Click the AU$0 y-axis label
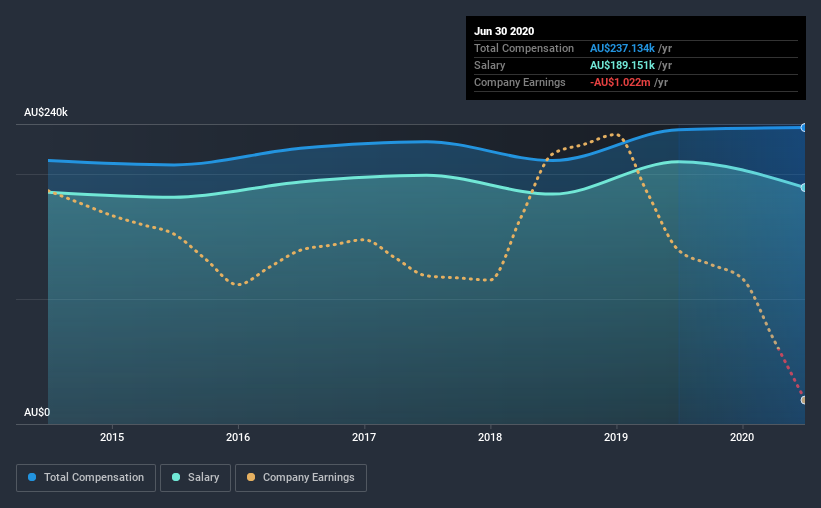Viewport: 821px width, 508px height. pyautogui.click(x=37, y=412)
